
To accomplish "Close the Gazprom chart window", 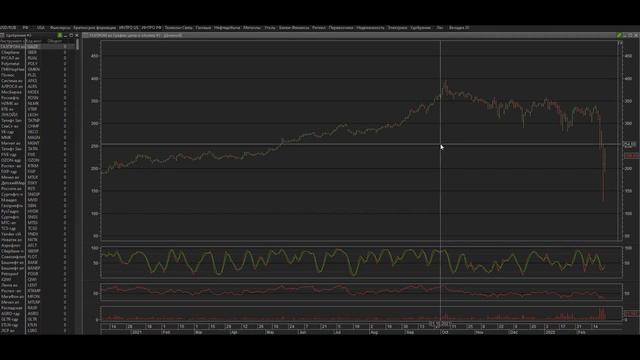I will click(636, 36).
